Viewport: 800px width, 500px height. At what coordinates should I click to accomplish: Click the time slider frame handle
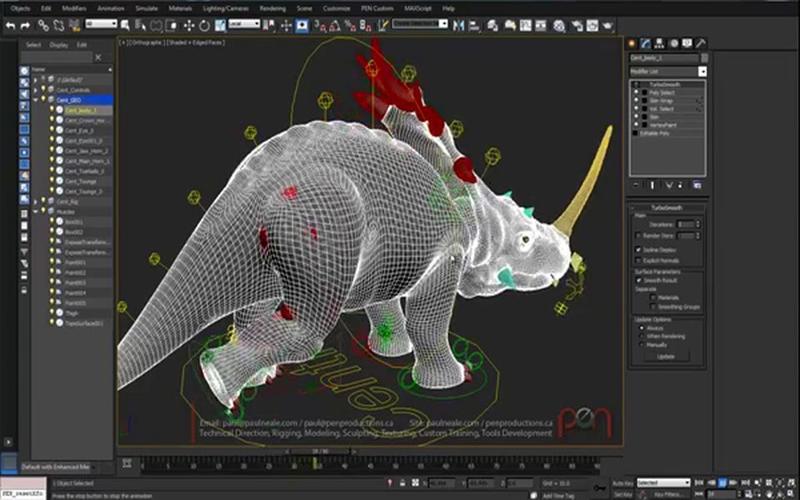tap(320, 452)
